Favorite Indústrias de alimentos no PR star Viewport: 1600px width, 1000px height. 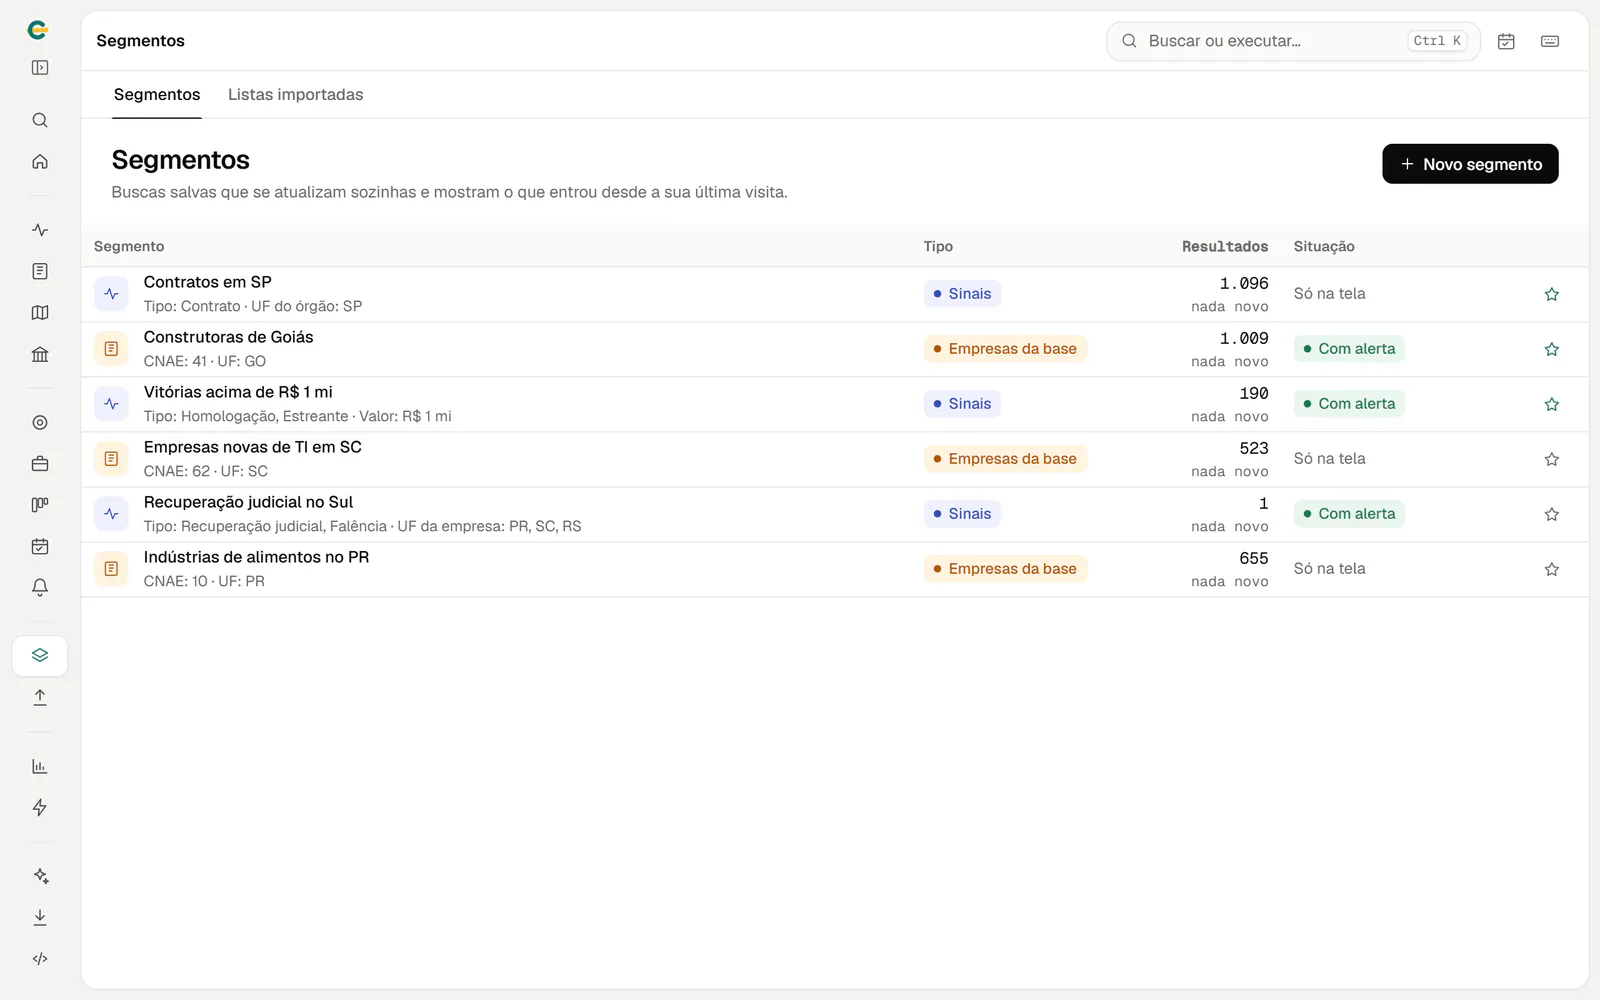tap(1552, 569)
